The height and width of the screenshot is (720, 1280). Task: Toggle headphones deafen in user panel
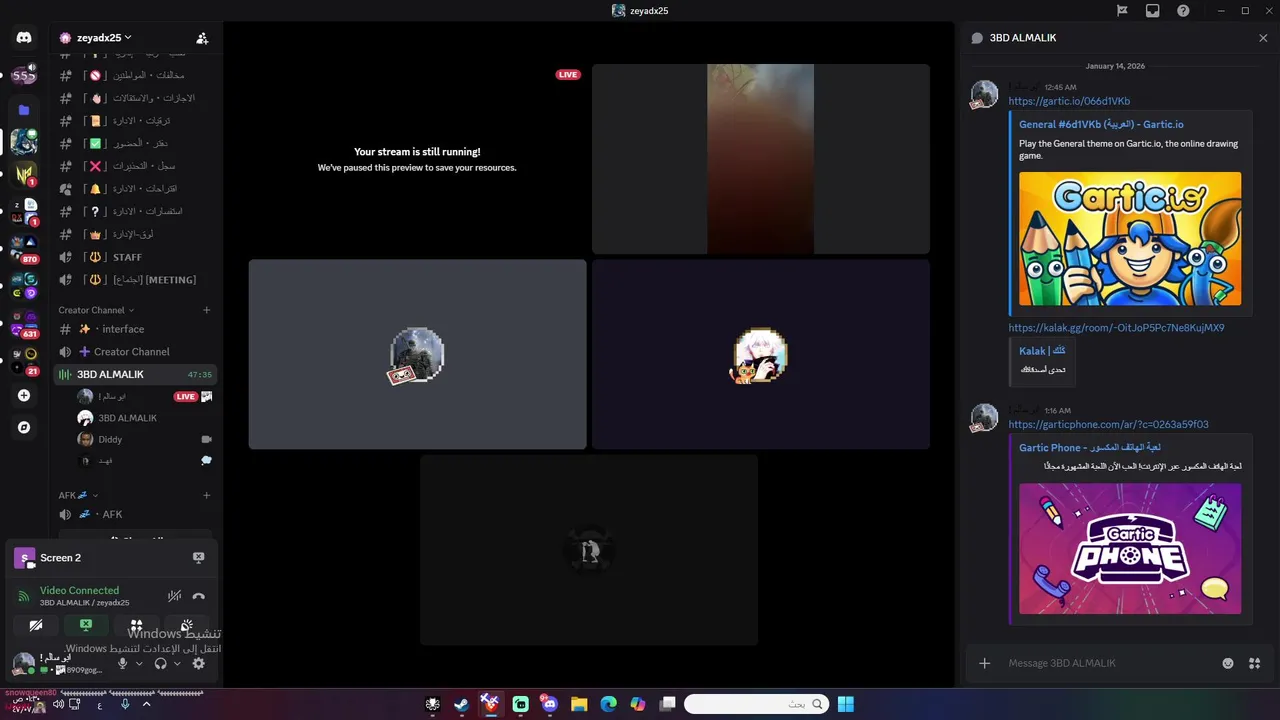click(x=160, y=663)
